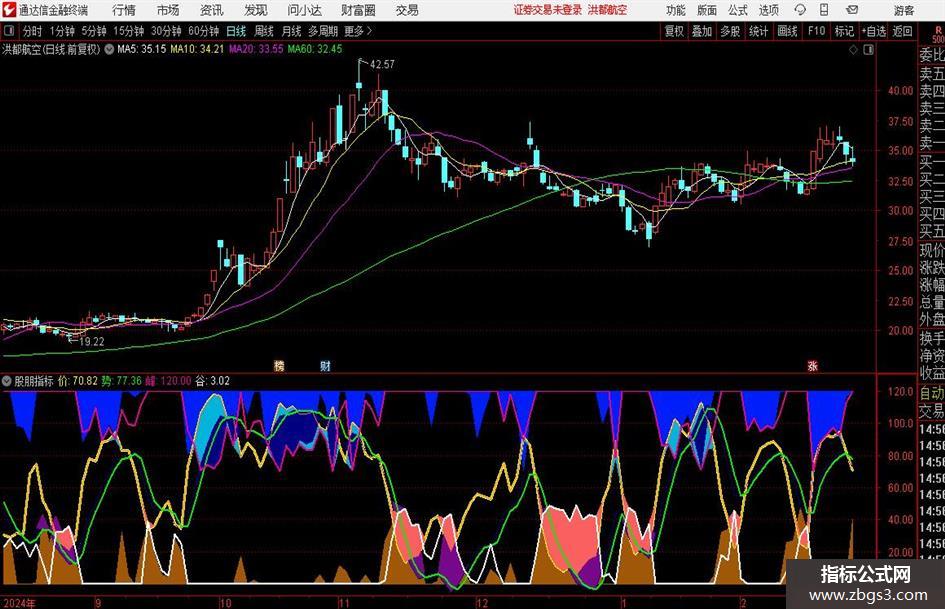
Task: Click the 标记 mark button
Action: (x=844, y=31)
